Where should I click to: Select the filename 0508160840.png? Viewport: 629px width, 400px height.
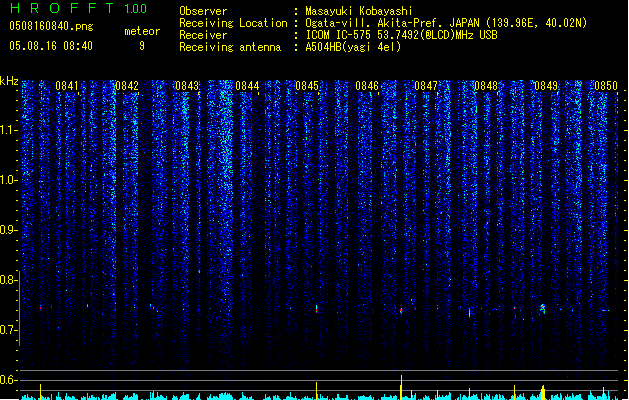pyautogui.click(x=51, y=26)
